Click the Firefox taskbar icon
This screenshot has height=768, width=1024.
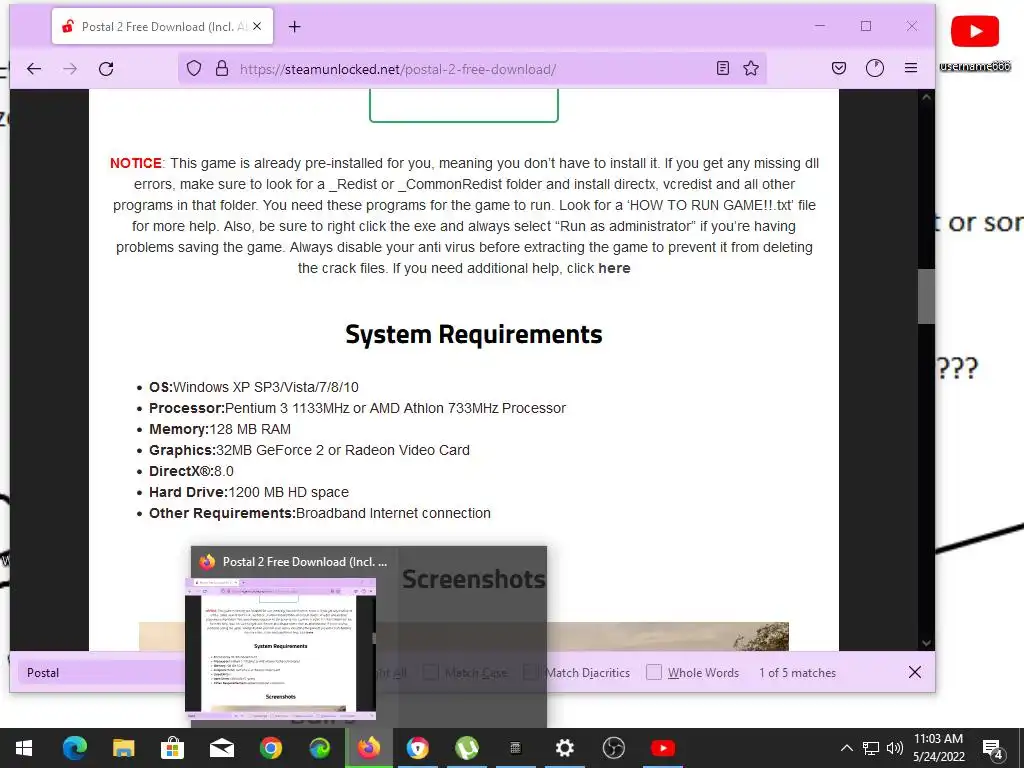(x=369, y=748)
